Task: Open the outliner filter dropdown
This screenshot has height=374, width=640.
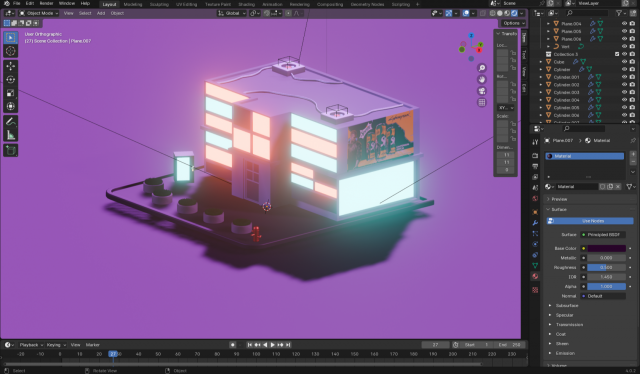Action: pyautogui.click(x=621, y=13)
